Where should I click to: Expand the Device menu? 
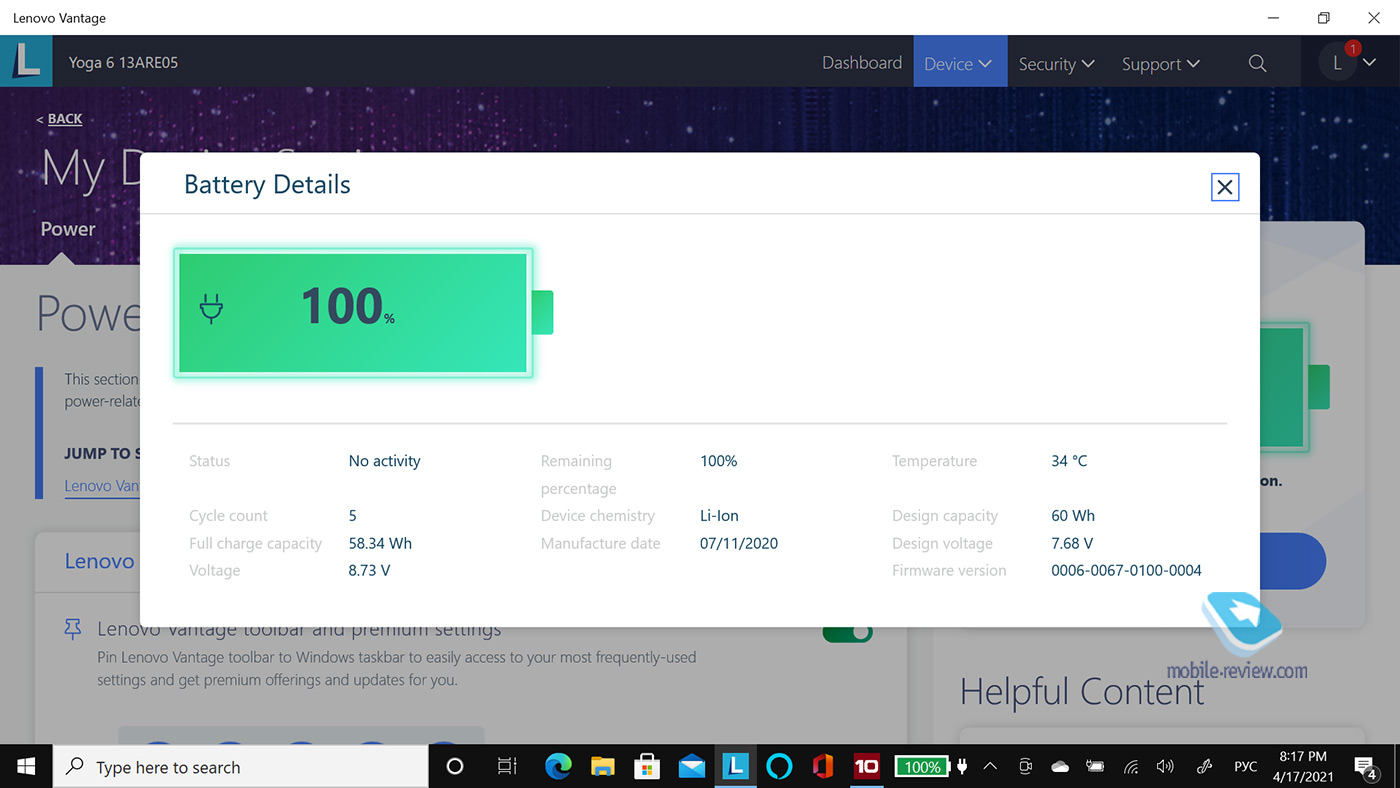pyautogui.click(x=959, y=63)
